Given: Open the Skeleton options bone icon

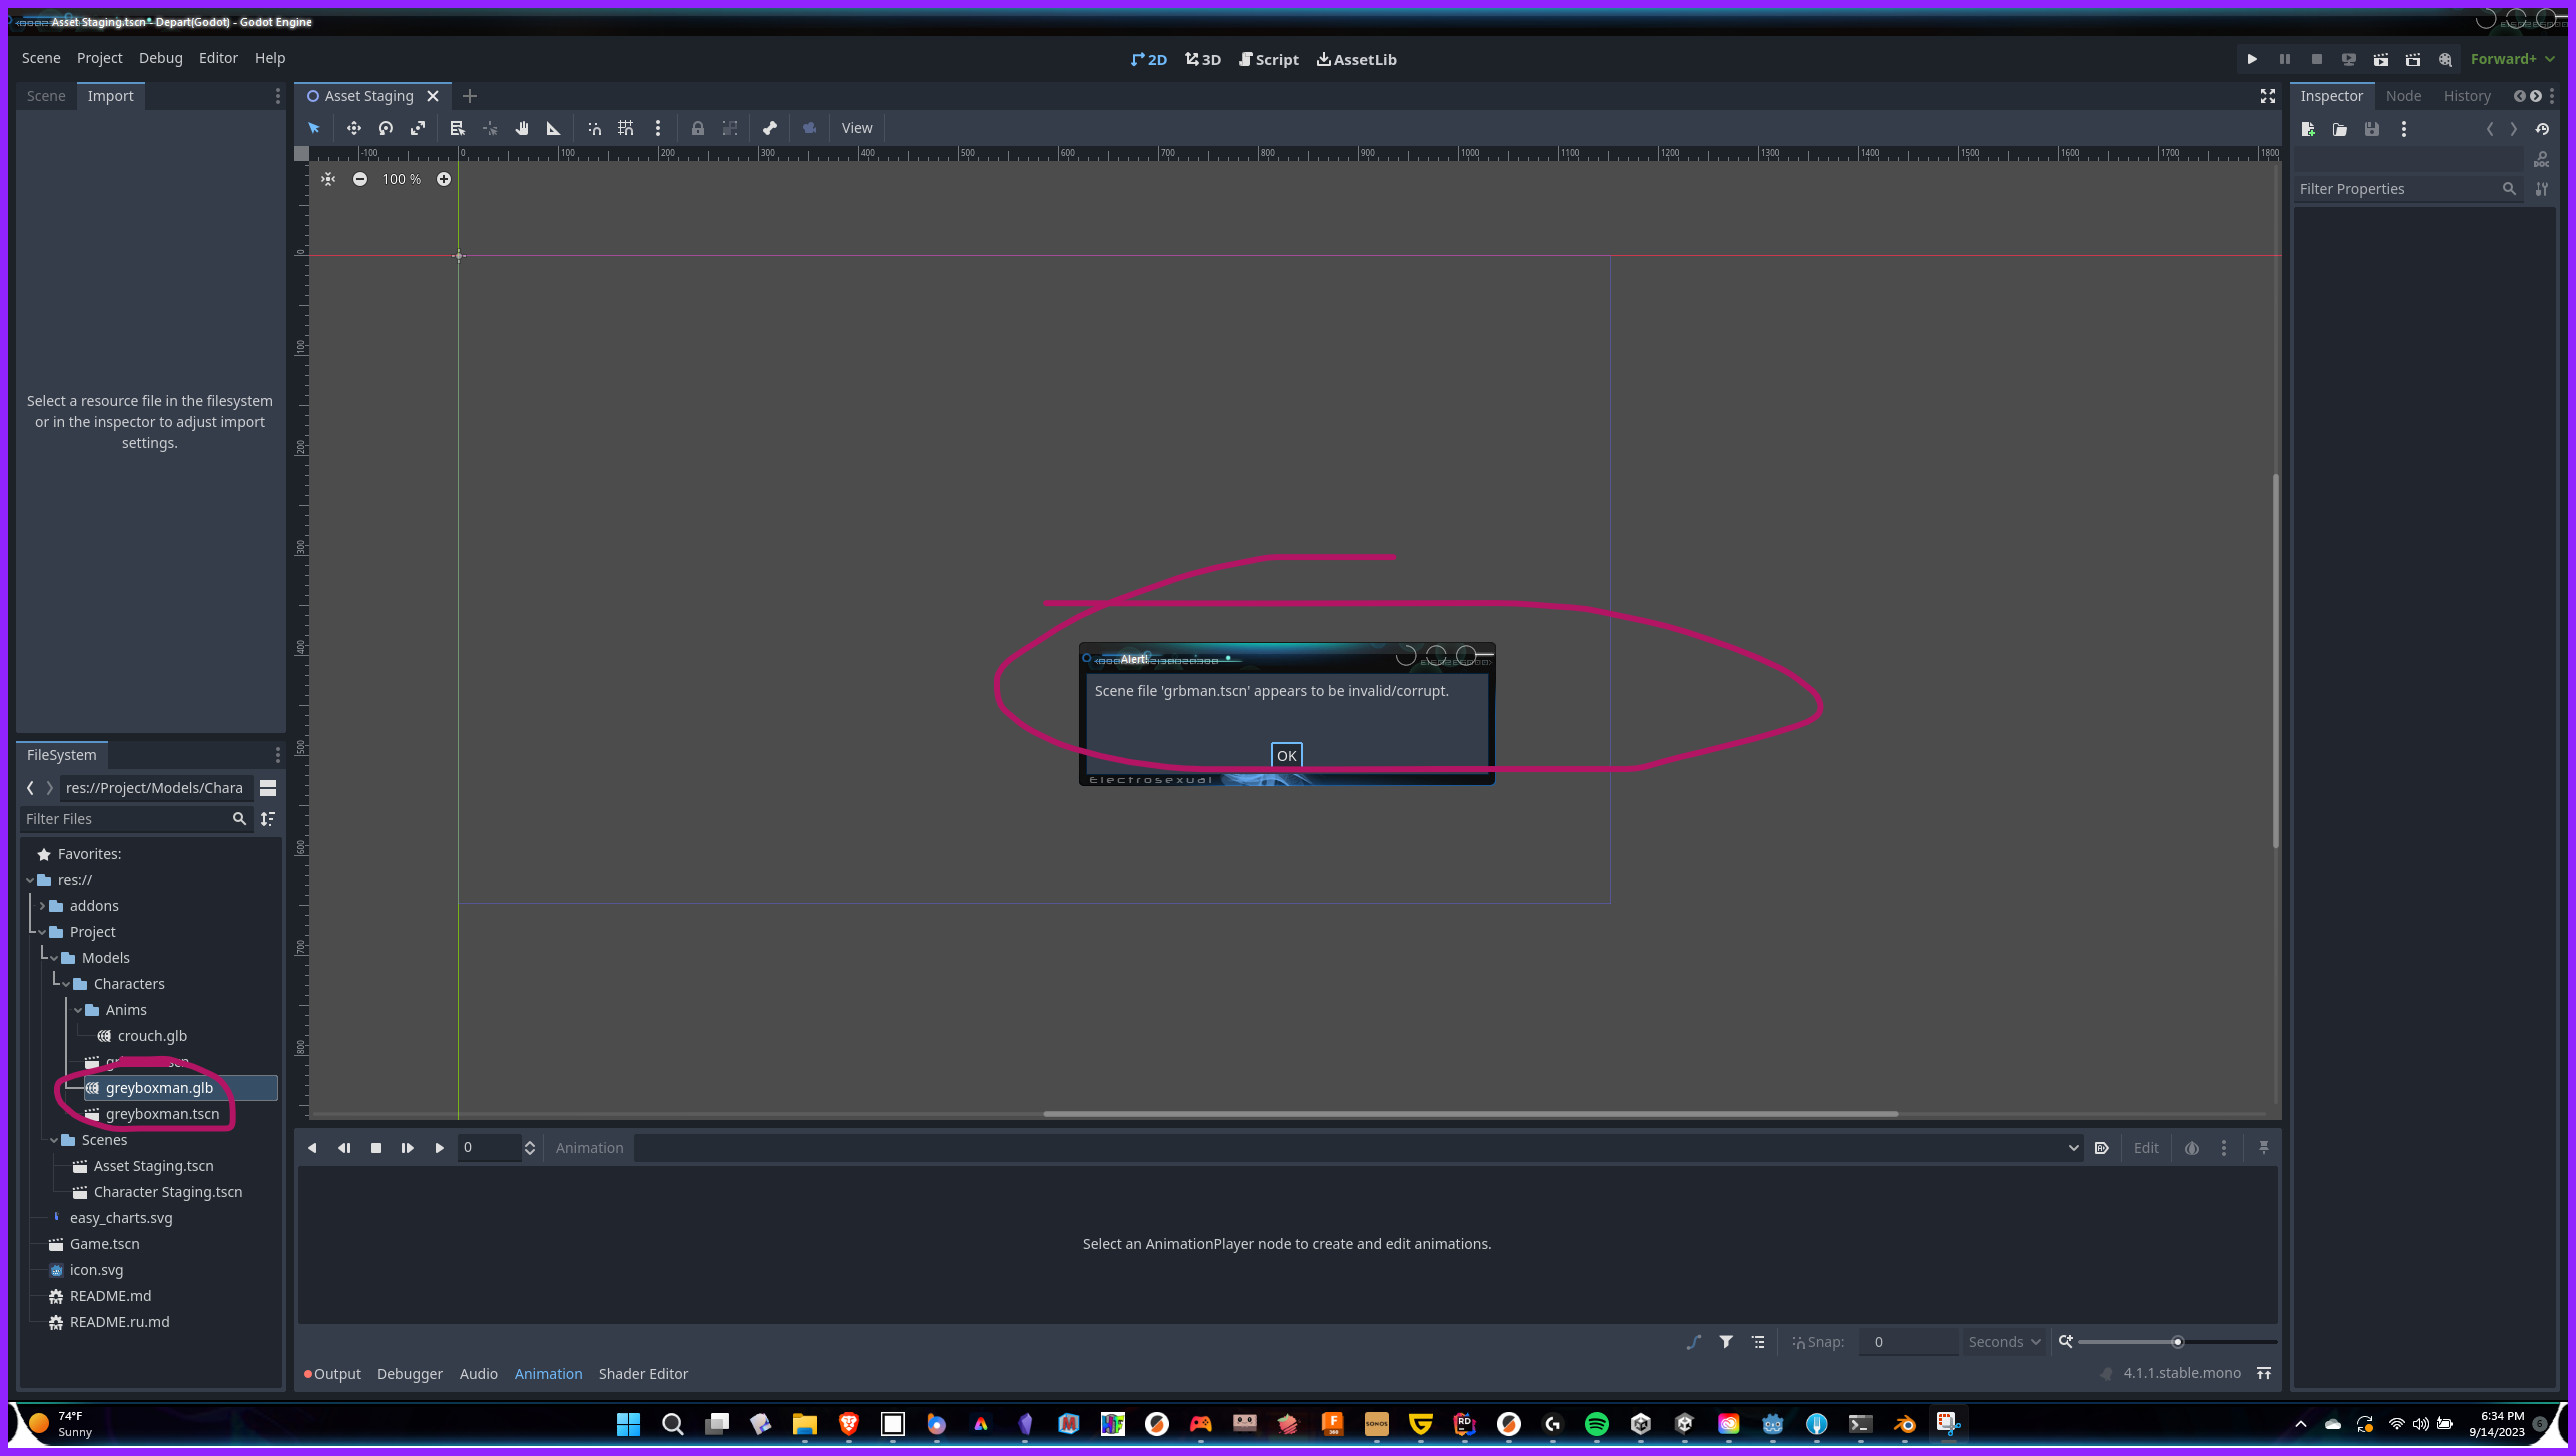Looking at the screenshot, I should tap(769, 128).
